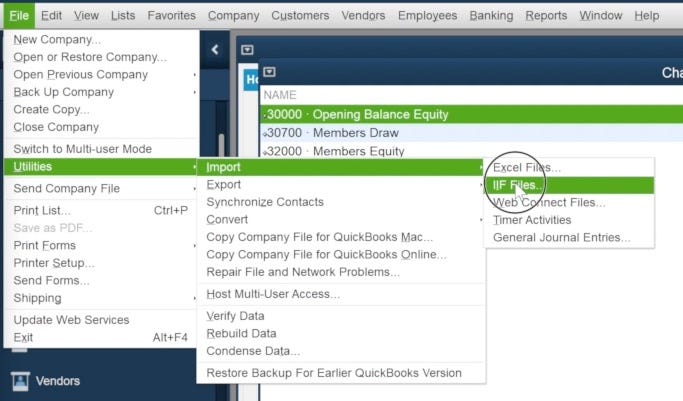Screen dimensions: 683x401
Task: Expand Send Company File submenu
Action: pos(101,189)
